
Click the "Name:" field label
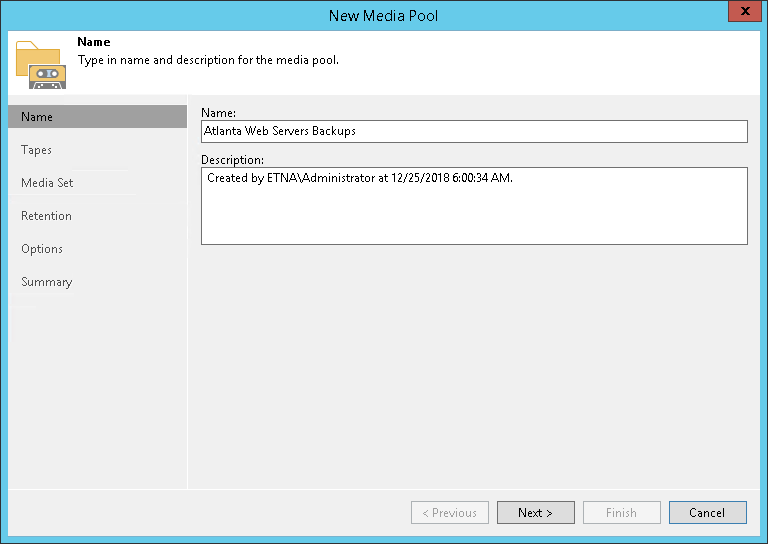tap(218, 113)
